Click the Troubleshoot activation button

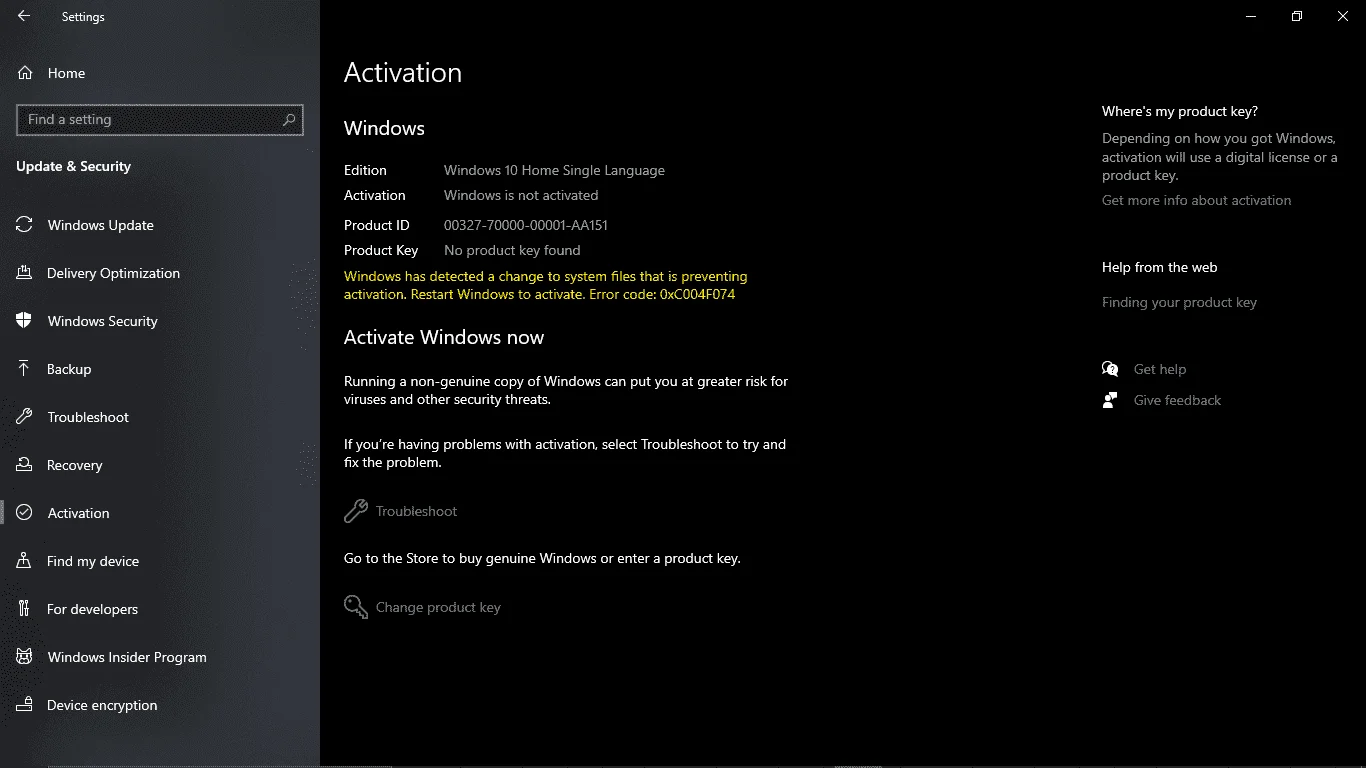pyautogui.click(x=401, y=511)
